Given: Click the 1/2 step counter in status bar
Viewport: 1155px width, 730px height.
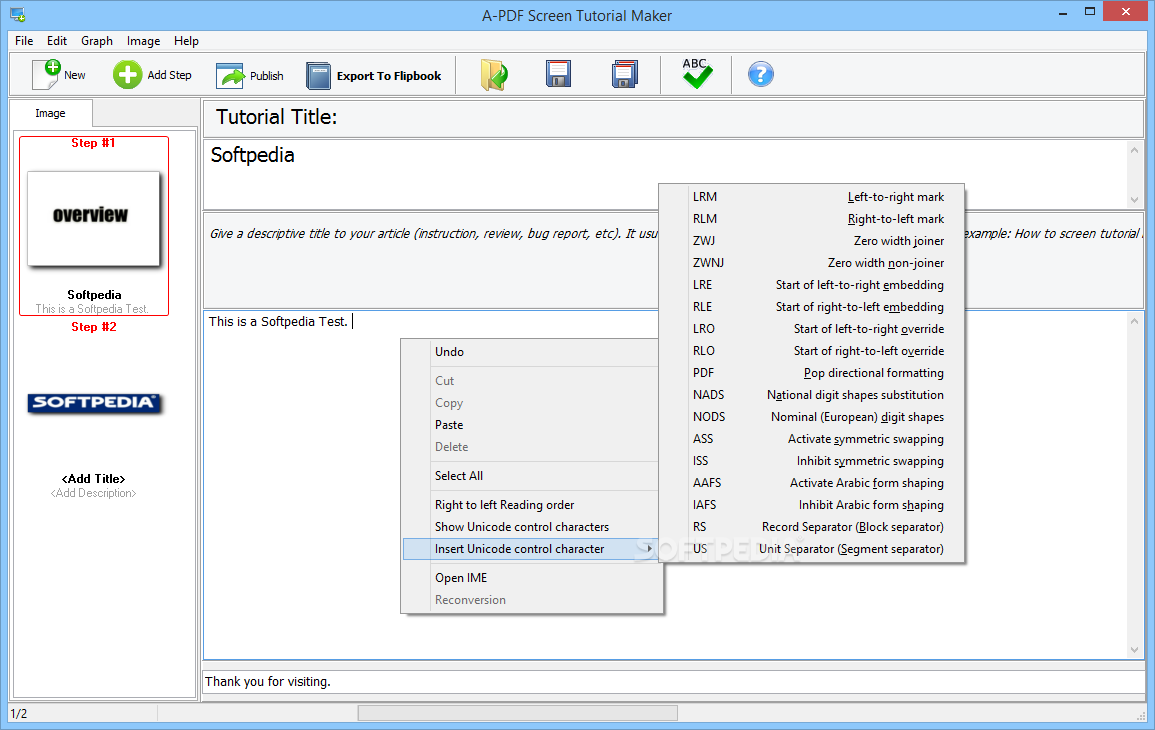Looking at the screenshot, I should tap(19, 714).
